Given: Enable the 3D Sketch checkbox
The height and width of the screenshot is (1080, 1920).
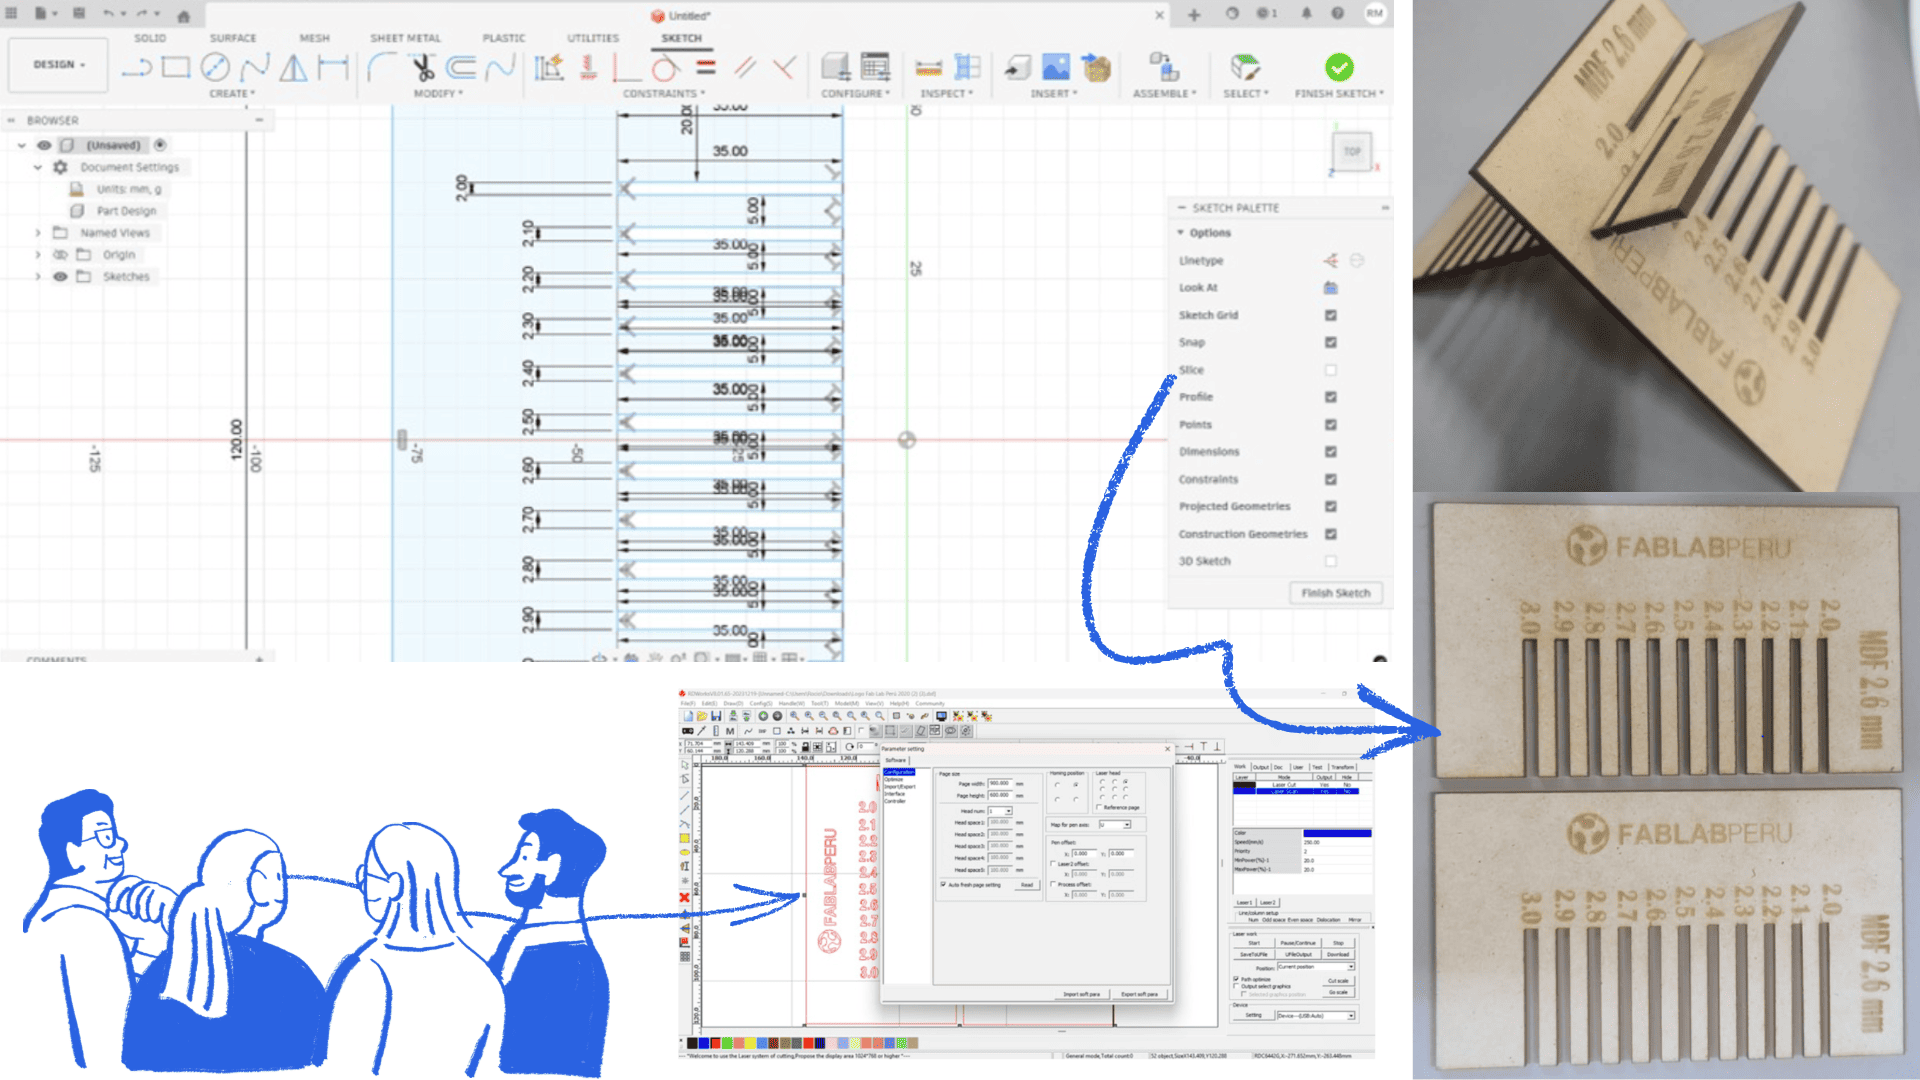Looking at the screenshot, I should 1331,561.
